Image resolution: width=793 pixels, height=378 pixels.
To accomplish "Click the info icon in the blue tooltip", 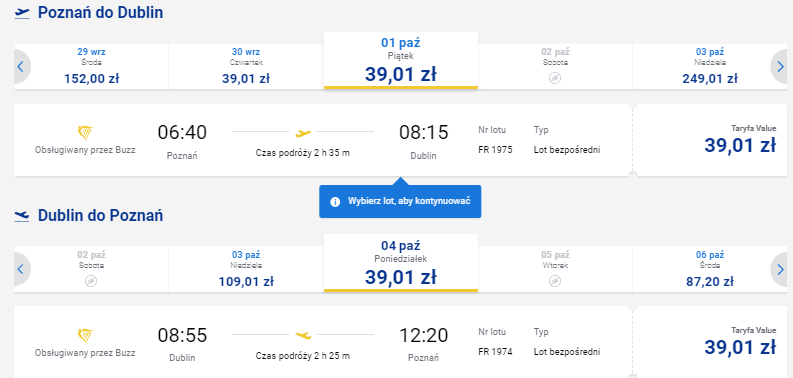I will click(334, 201).
